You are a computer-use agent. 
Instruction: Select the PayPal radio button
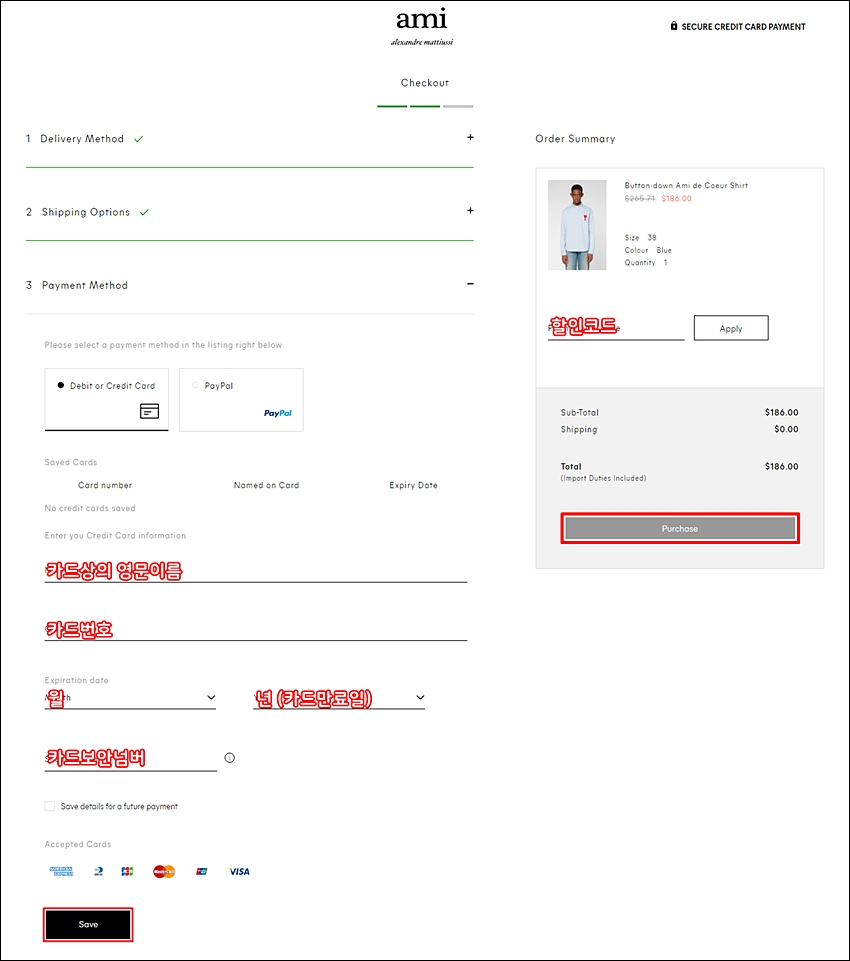coord(195,386)
